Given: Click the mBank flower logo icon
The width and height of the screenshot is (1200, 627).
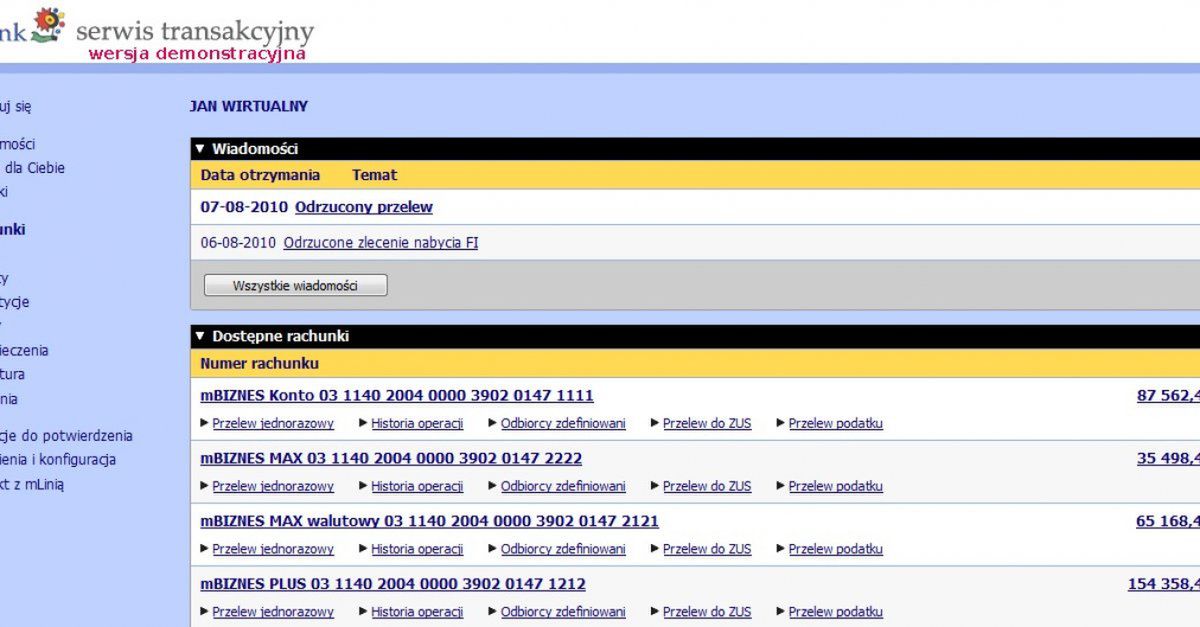Looking at the screenshot, I should 47,24.
